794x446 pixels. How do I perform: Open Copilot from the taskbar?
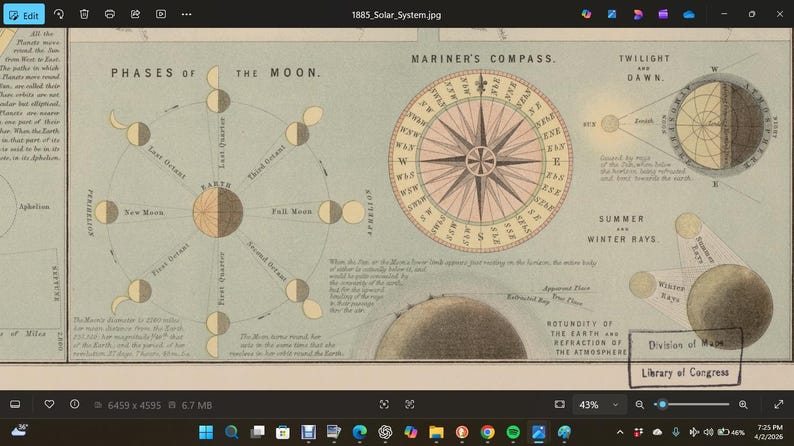(x=411, y=432)
